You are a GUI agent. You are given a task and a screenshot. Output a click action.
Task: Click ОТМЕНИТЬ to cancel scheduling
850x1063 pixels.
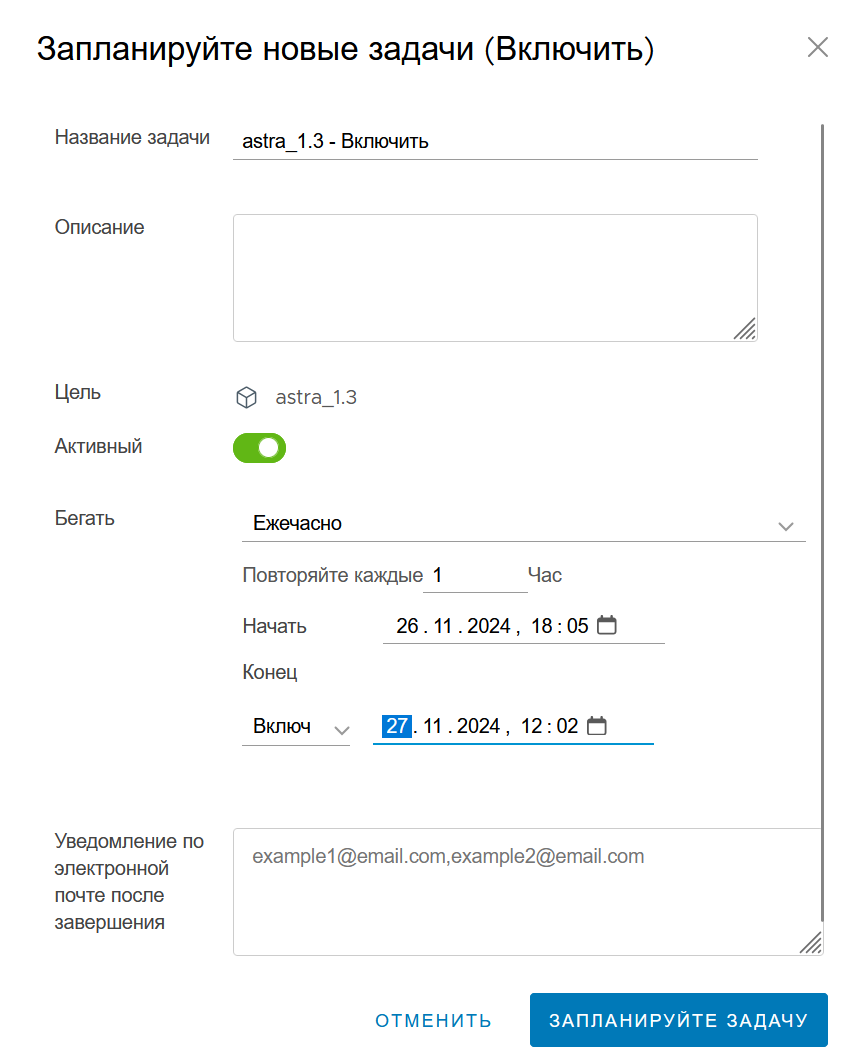click(x=434, y=1020)
